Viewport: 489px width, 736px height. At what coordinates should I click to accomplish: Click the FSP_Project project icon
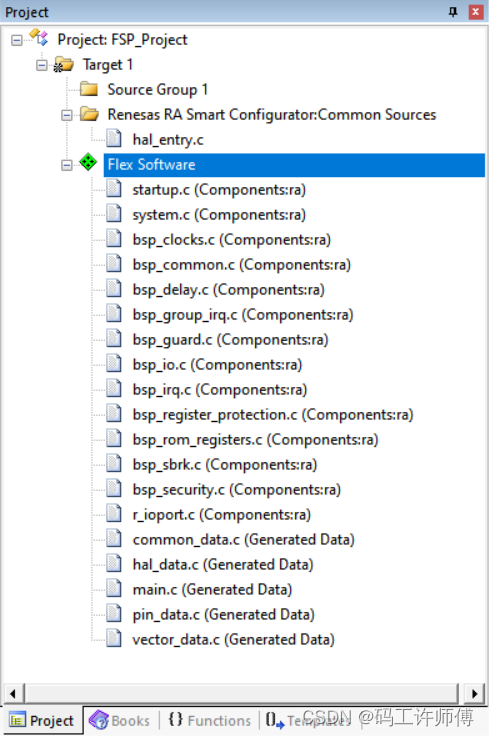(38, 38)
